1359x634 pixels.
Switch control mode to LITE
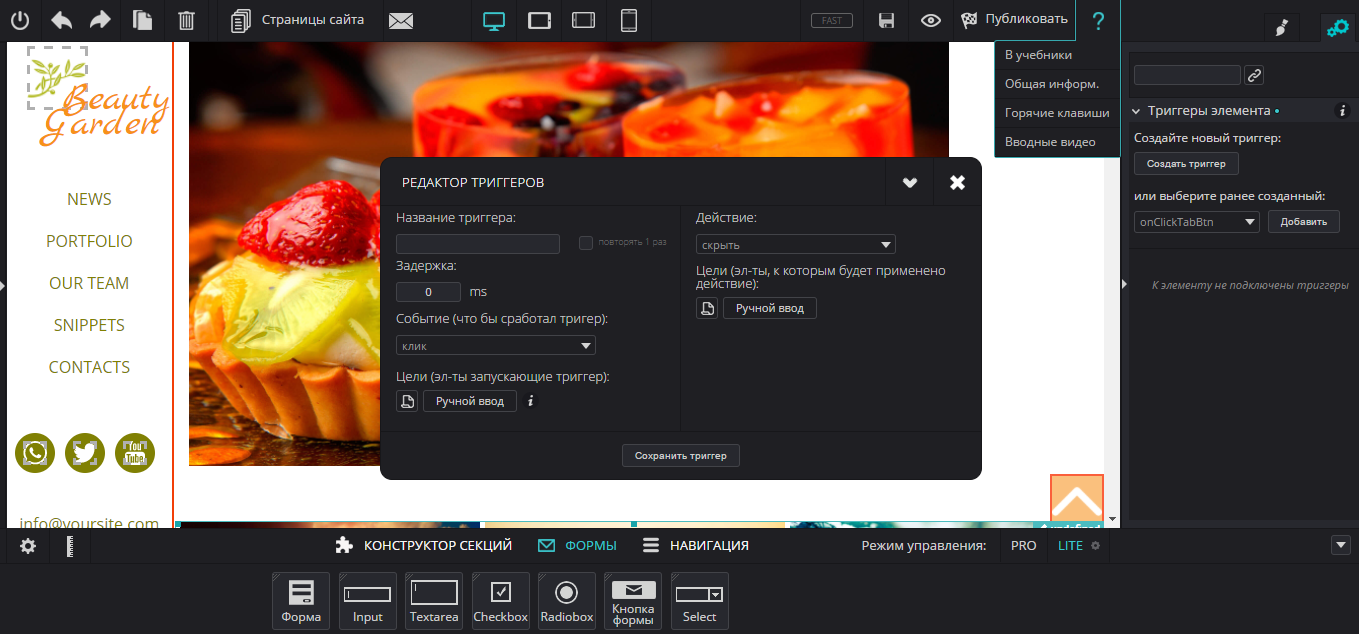[1070, 546]
